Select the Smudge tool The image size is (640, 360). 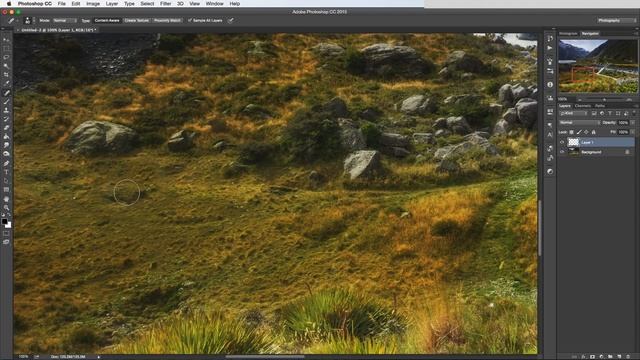[6, 145]
